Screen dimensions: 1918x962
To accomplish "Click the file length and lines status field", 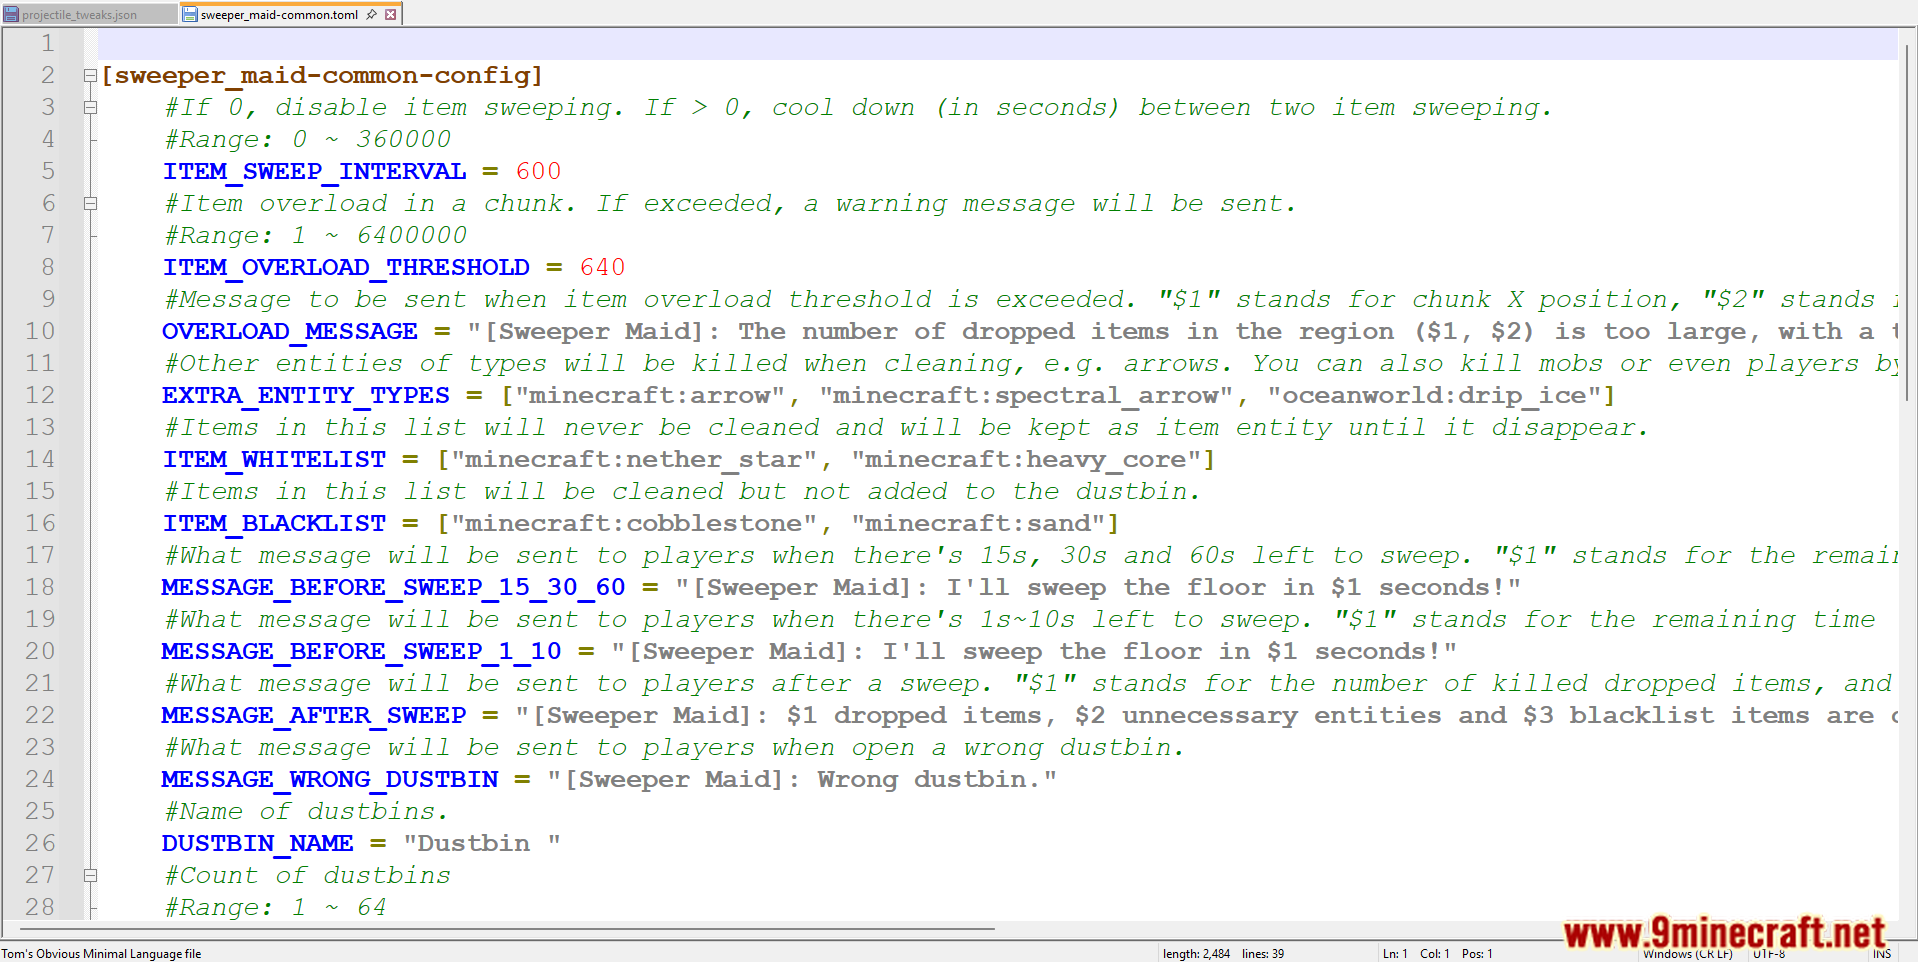I will coord(1223,954).
